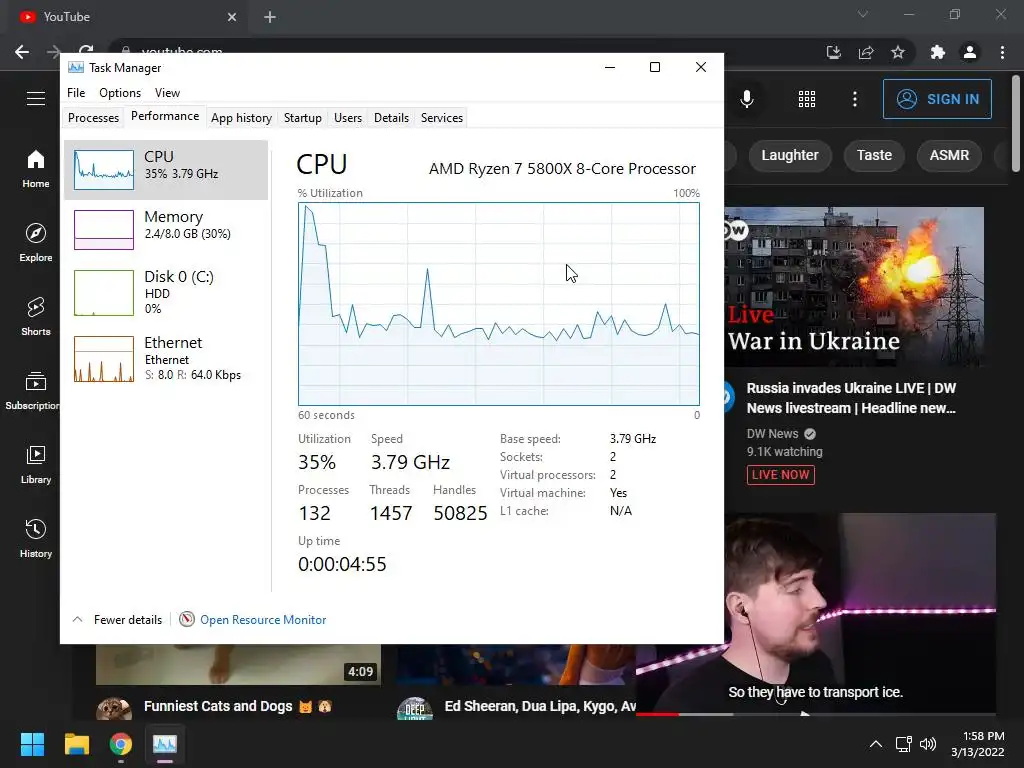1024x768 pixels.
Task: Select Disk 0 (C:) resource
Action: 166,292
